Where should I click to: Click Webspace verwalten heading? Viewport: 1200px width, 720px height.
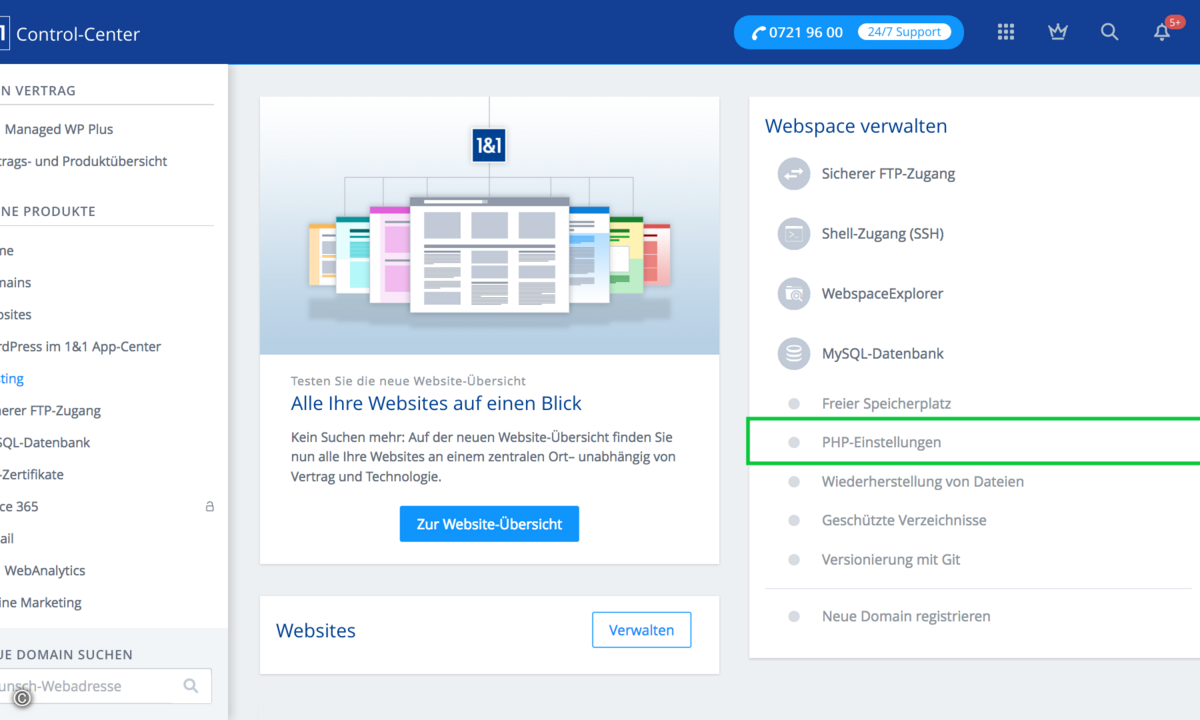(x=856, y=126)
